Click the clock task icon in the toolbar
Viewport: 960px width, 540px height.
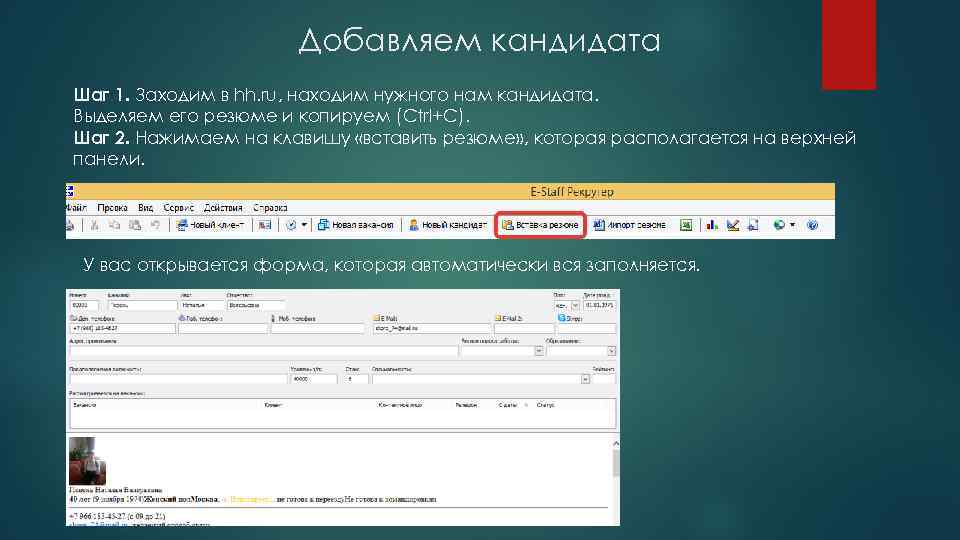tap(291, 225)
